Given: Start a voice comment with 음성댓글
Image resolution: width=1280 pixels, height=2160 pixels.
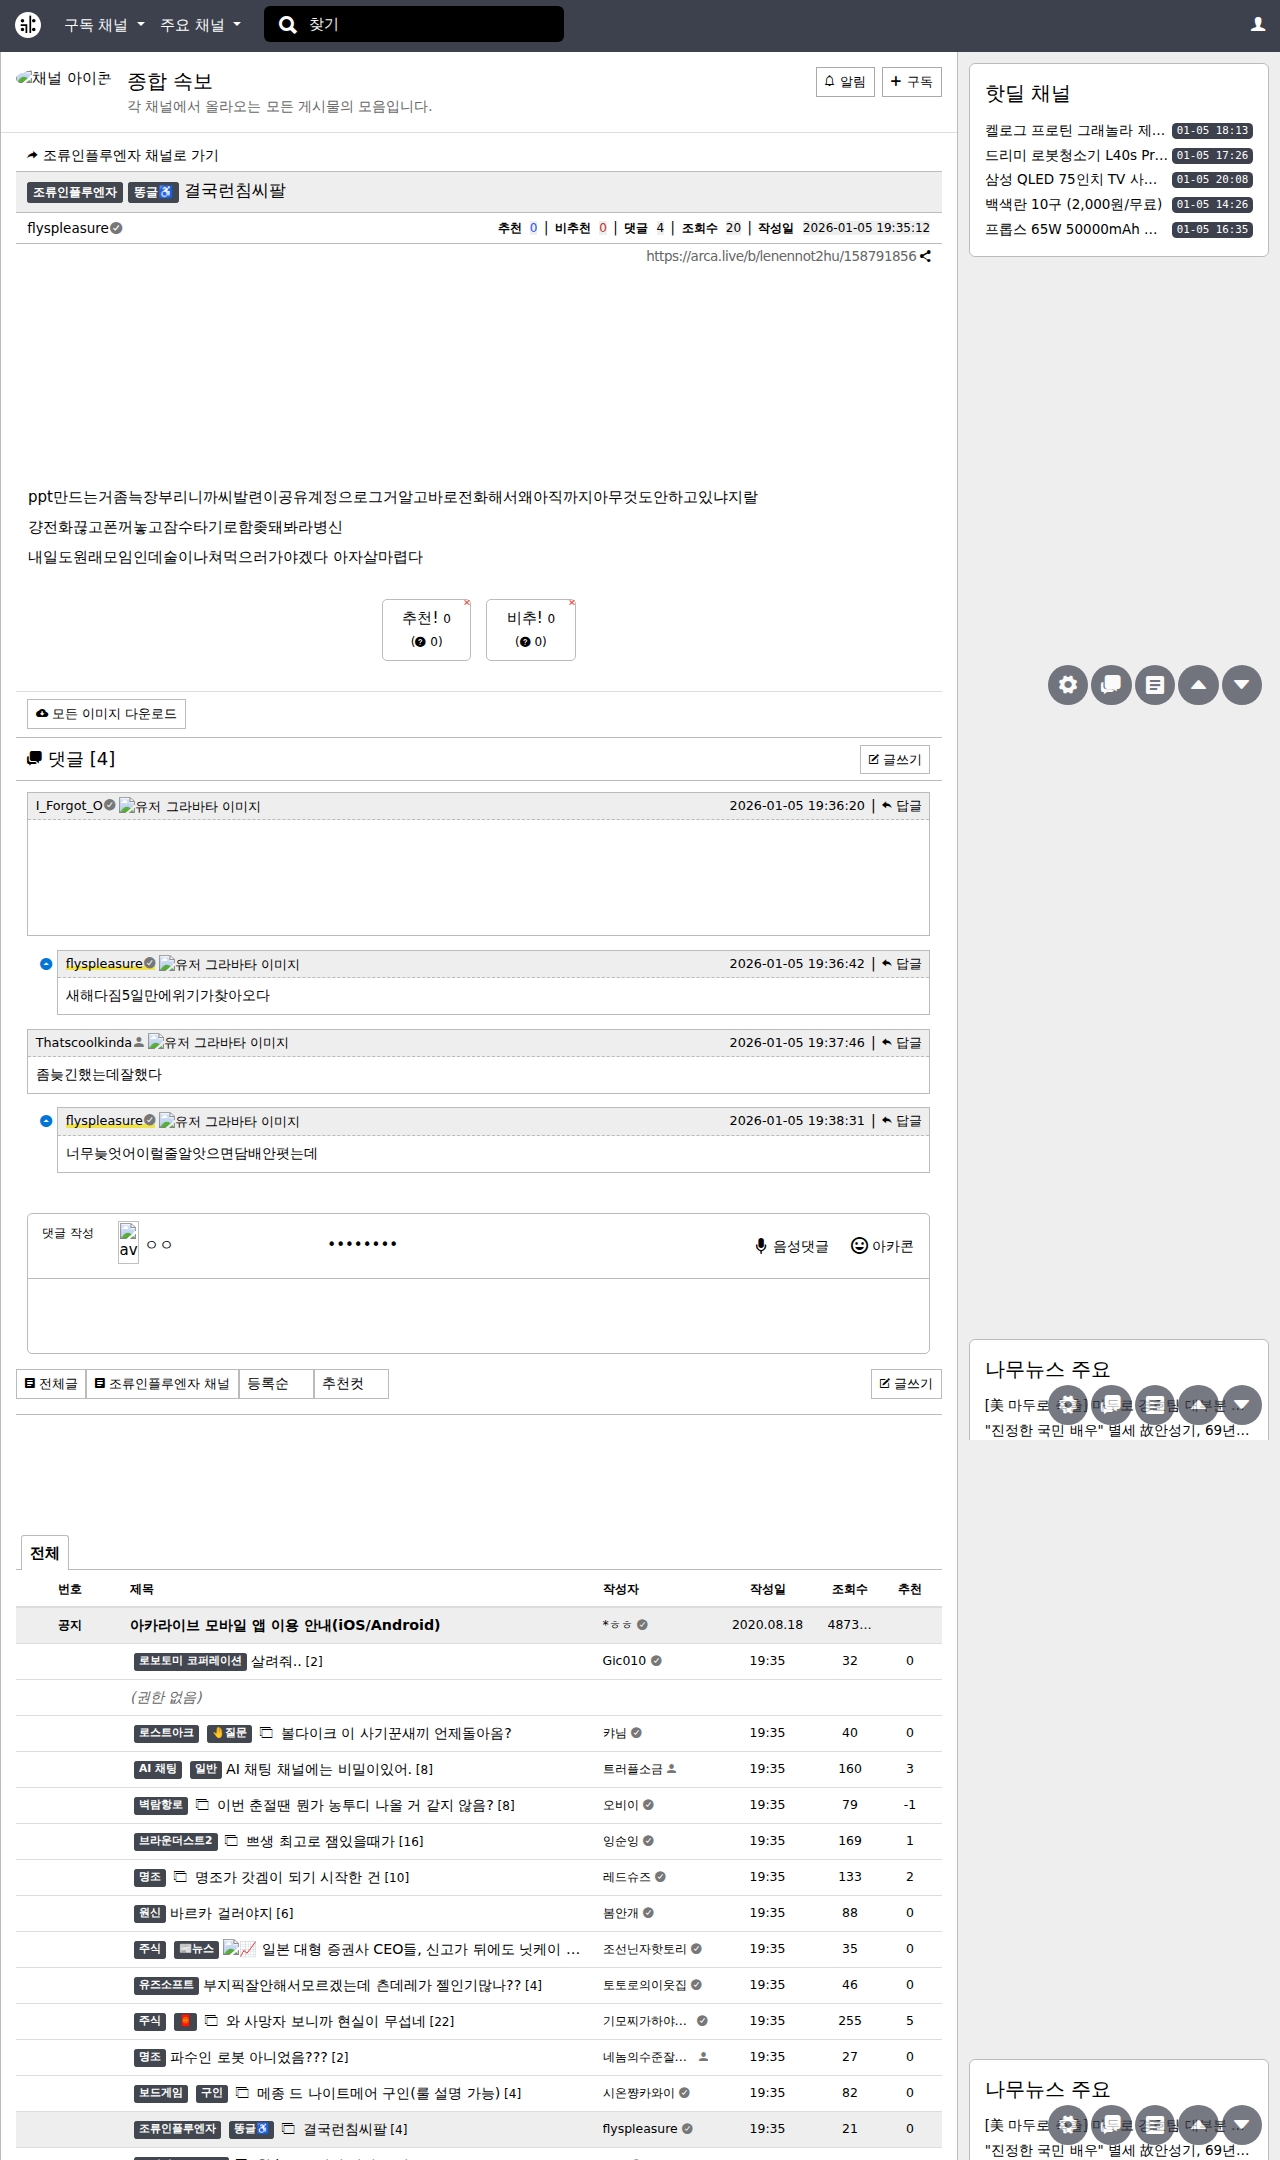Looking at the screenshot, I should [x=792, y=1246].
